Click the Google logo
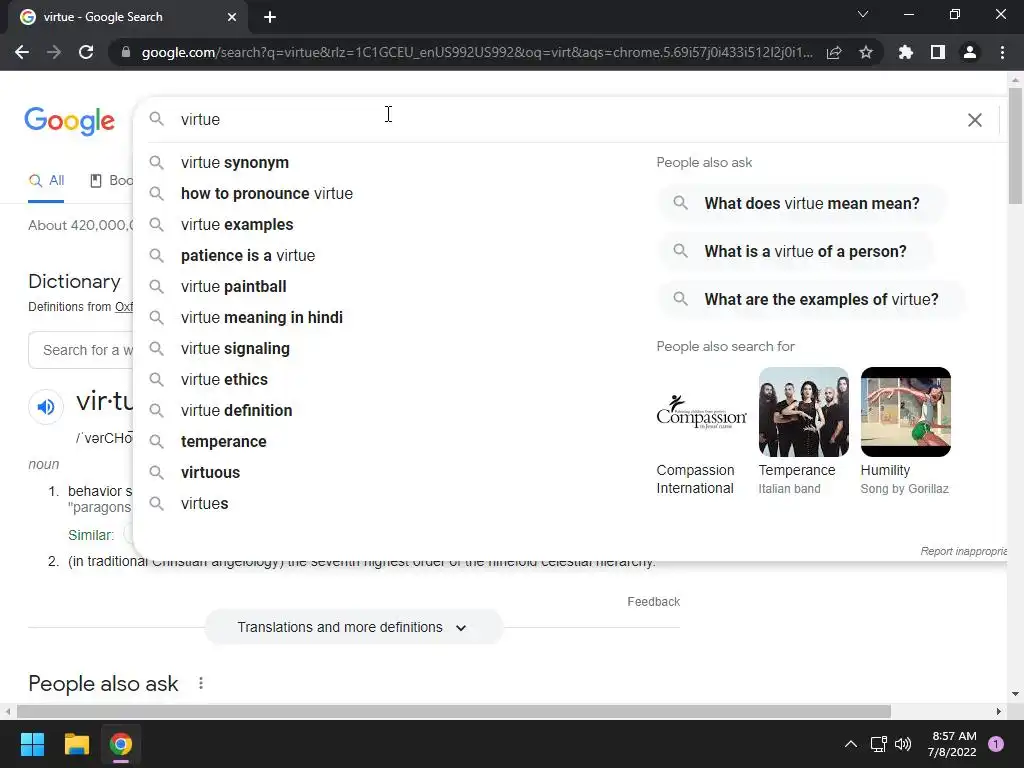This screenshot has height=768, width=1024. 69,121
